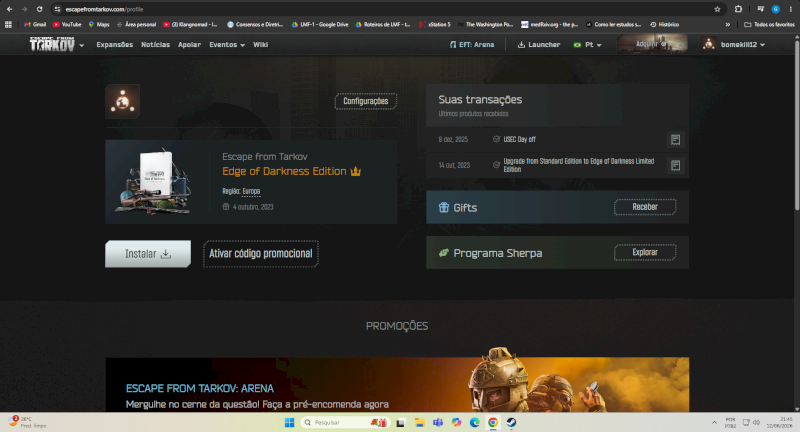Open Steam from the taskbar
Viewport: 800px width, 432px height.
coord(511,422)
